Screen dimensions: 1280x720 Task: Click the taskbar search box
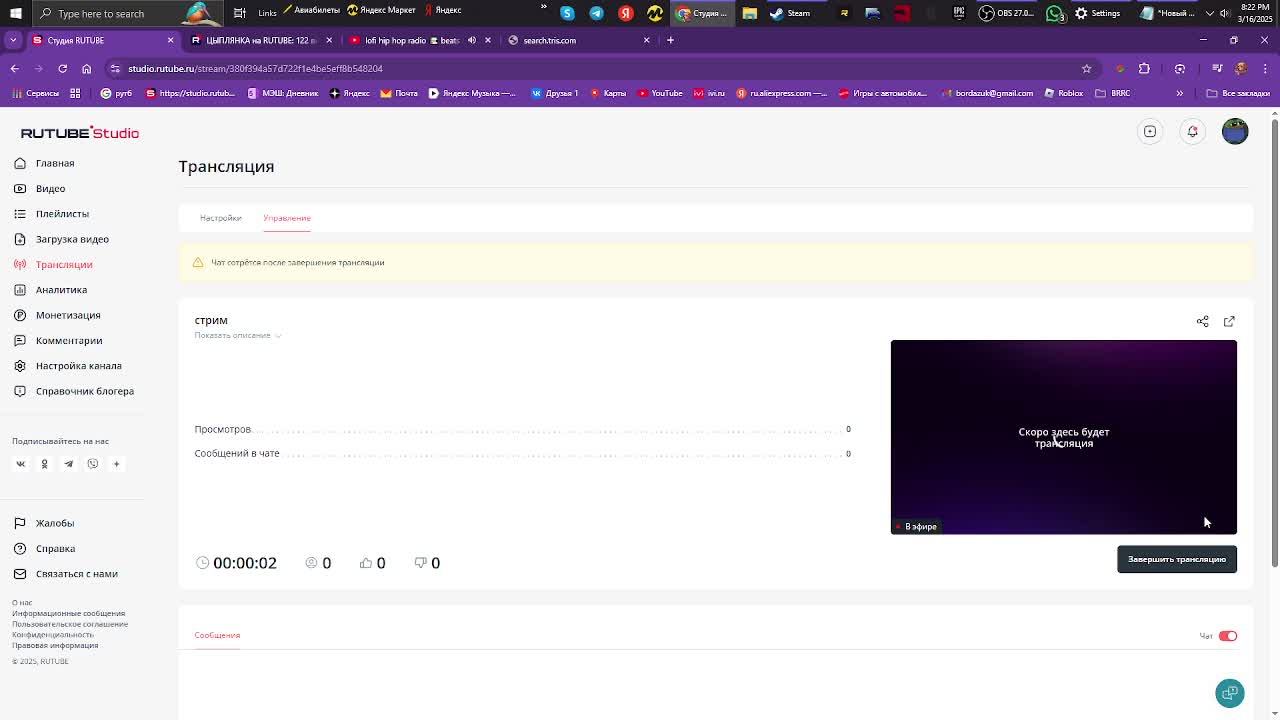(x=130, y=13)
